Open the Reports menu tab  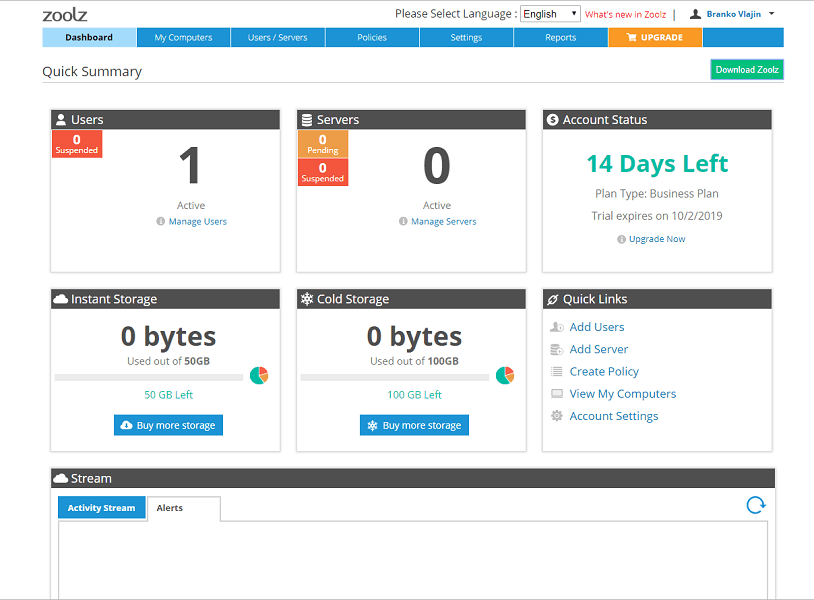[x=561, y=37]
